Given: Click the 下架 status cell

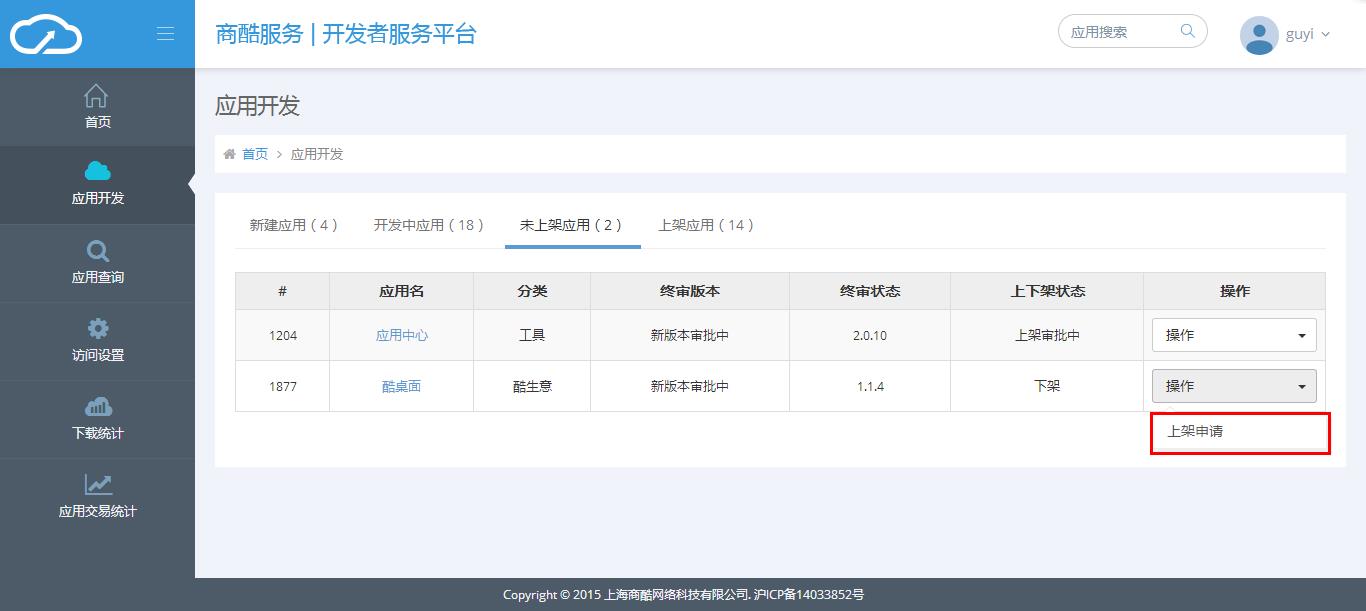Looking at the screenshot, I should 1047,386.
